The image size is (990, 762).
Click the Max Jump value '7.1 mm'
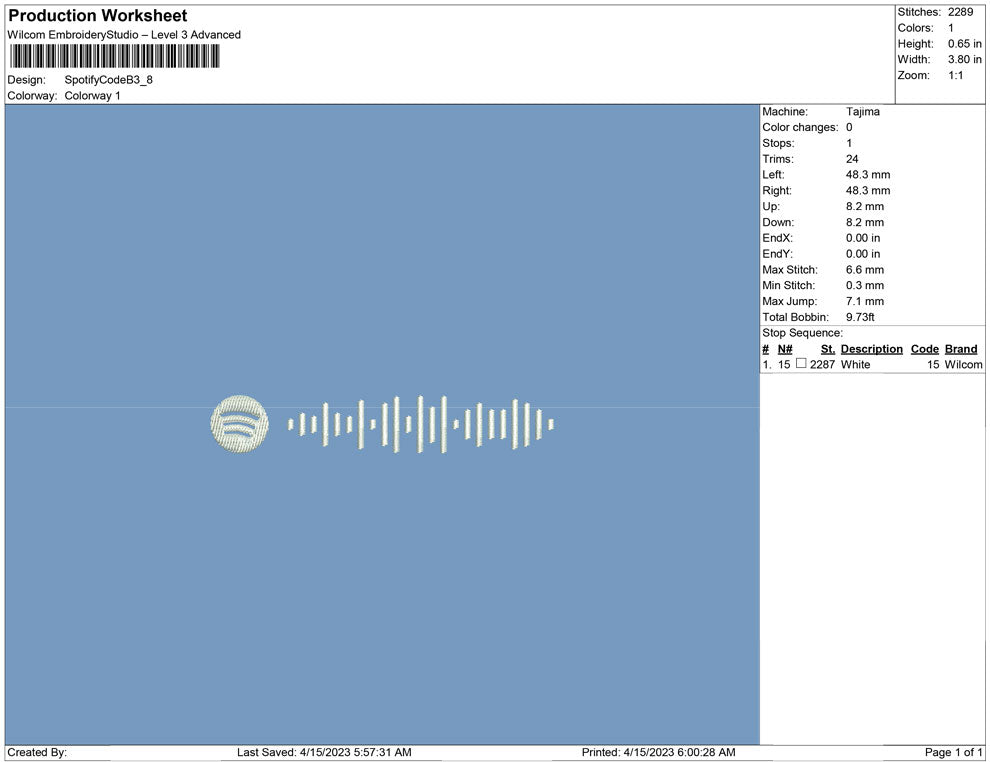(864, 301)
